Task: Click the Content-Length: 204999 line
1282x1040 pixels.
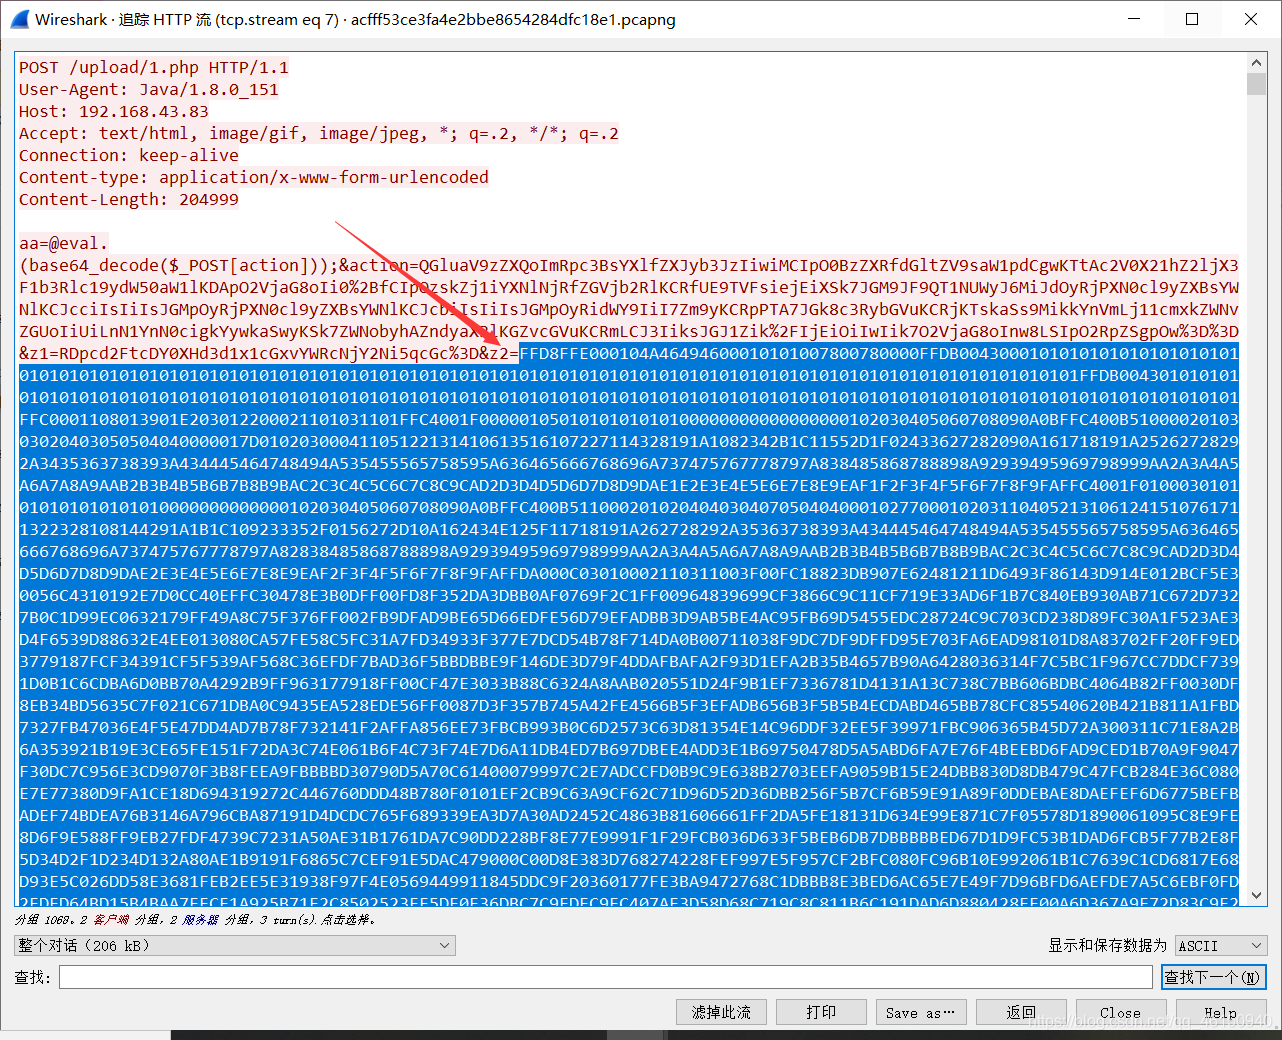Action: (129, 199)
